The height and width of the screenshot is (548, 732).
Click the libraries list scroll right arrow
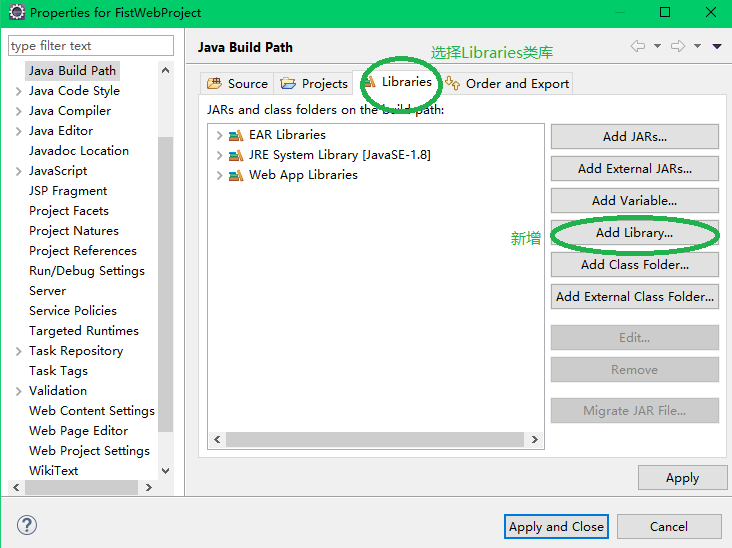pos(535,439)
